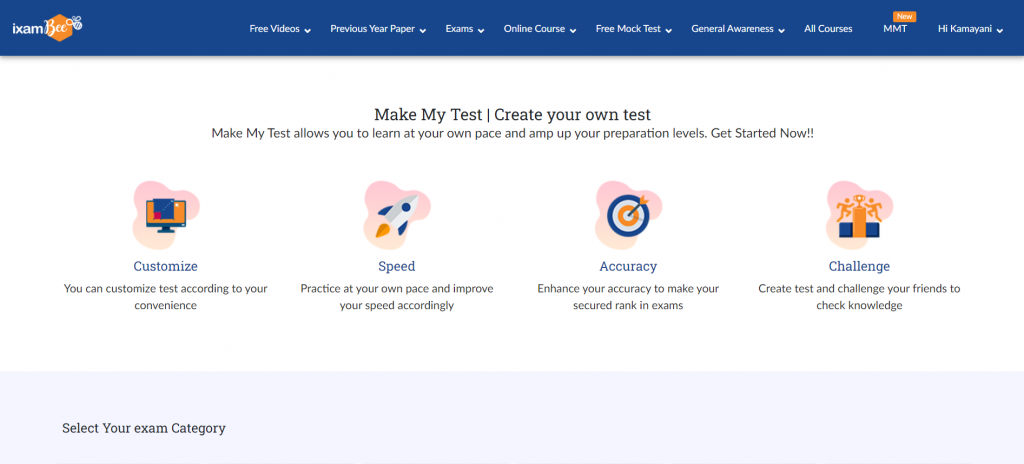This screenshot has width=1024, height=464.
Task: Open the Exams menu
Action: (x=459, y=29)
